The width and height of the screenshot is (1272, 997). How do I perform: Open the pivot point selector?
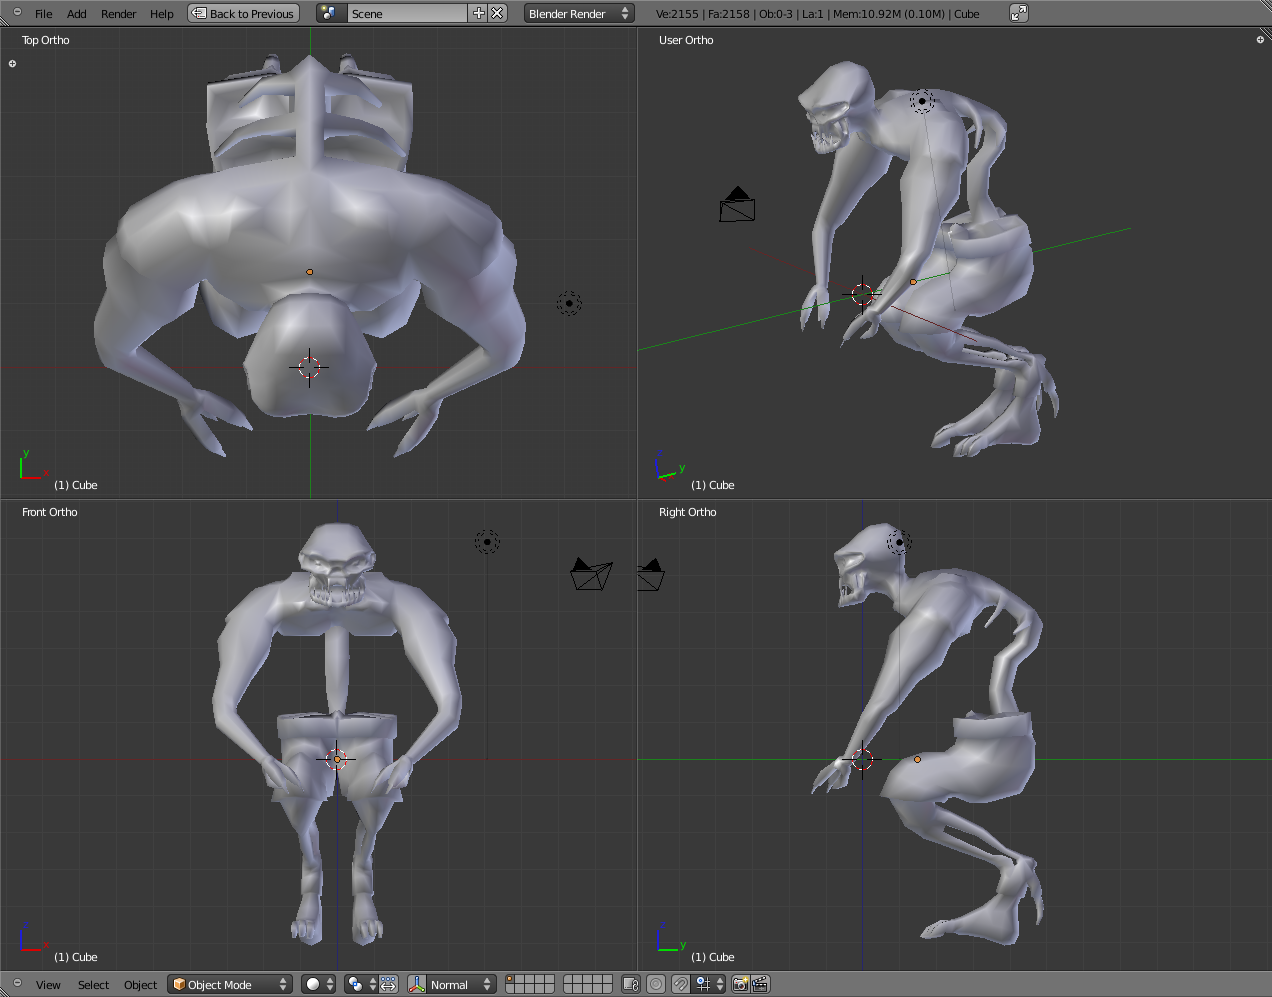pyautogui.click(x=360, y=985)
